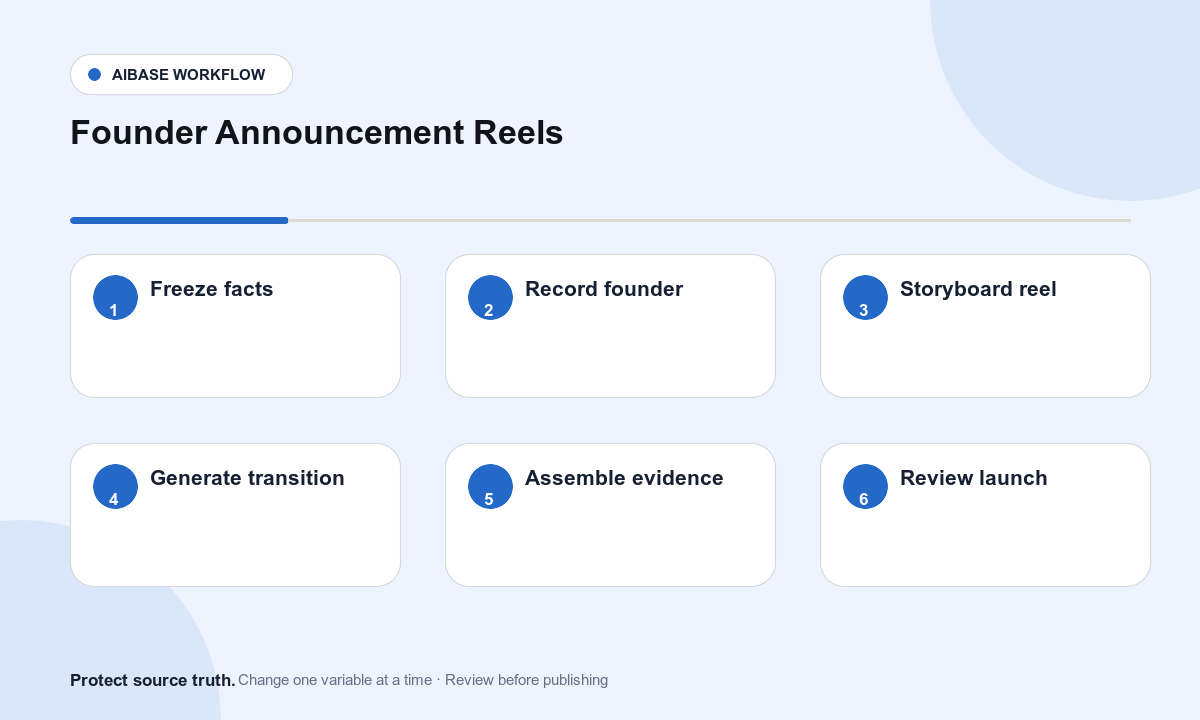Select step 2 number circle

(x=490, y=297)
